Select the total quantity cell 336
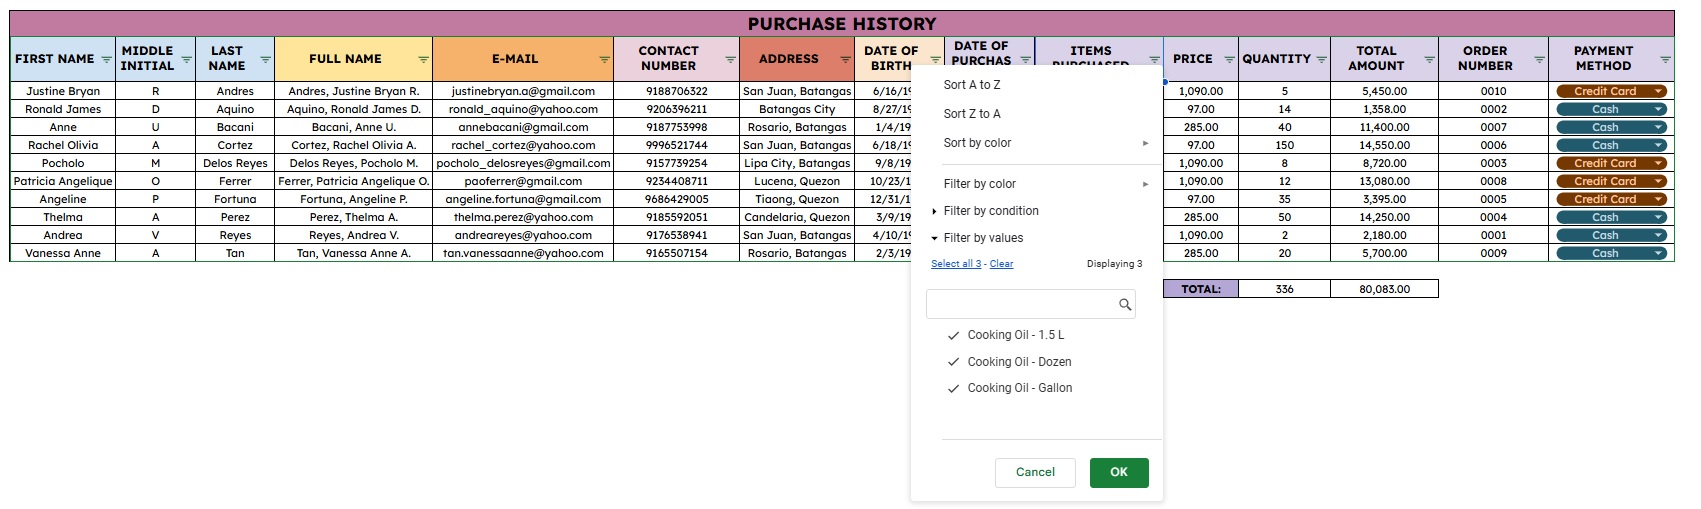Screen dimensions: 1701x509 coord(1284,289)
